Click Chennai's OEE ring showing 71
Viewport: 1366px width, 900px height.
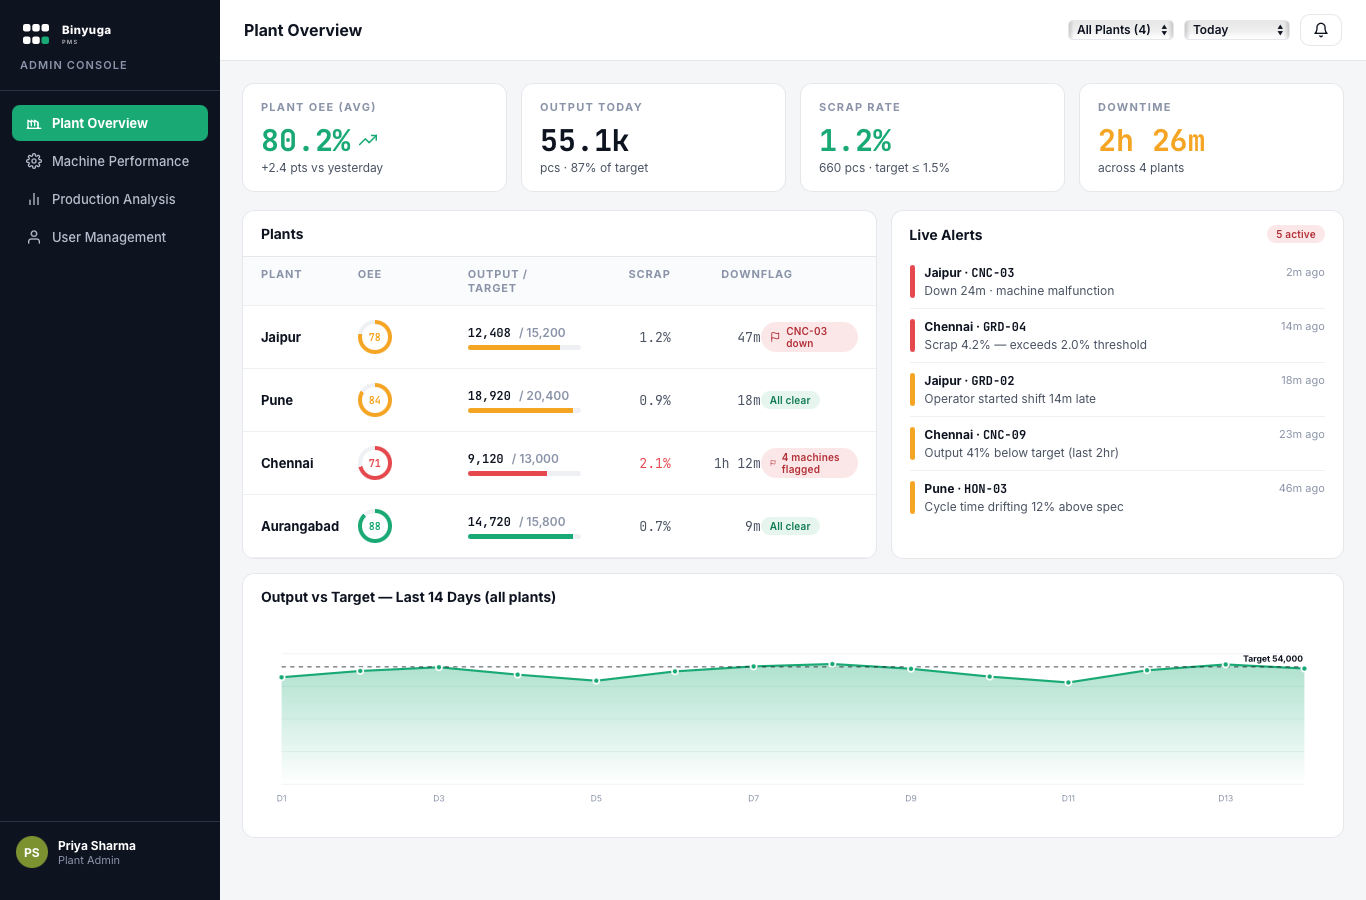pos(375,463)
